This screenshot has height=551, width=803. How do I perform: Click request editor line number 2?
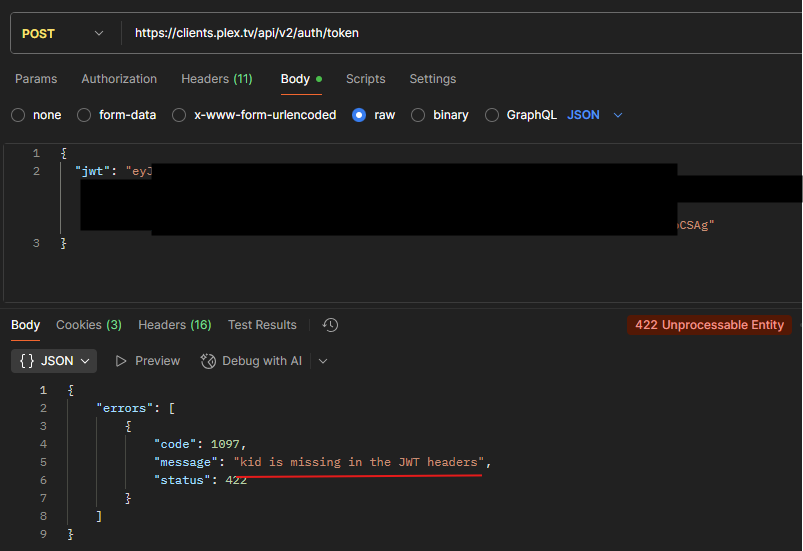coord(36,171)
